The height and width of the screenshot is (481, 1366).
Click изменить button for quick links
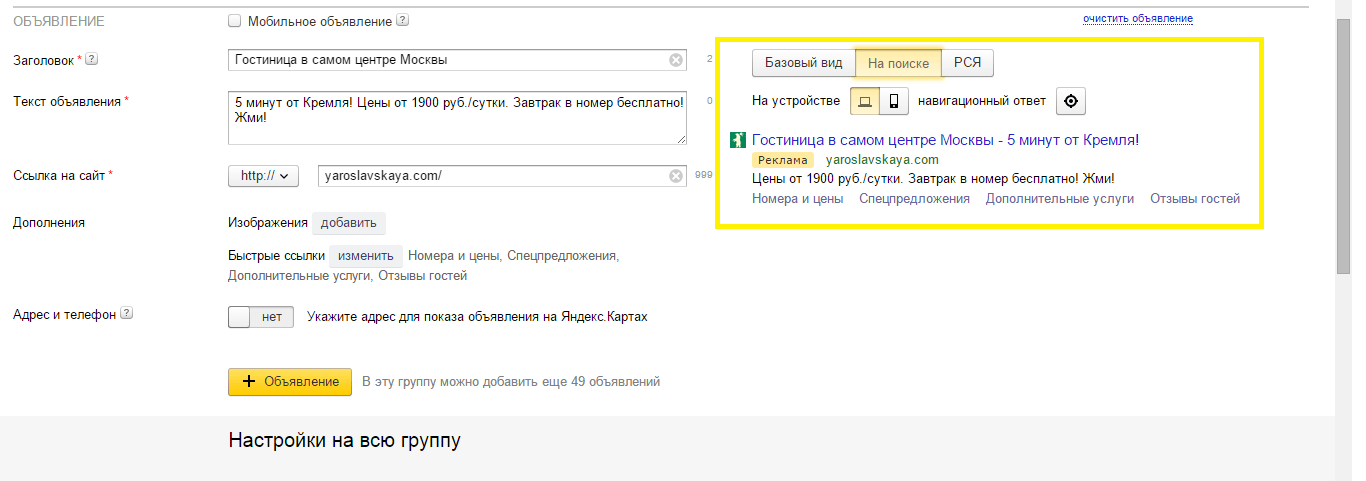tap(366, 256)
